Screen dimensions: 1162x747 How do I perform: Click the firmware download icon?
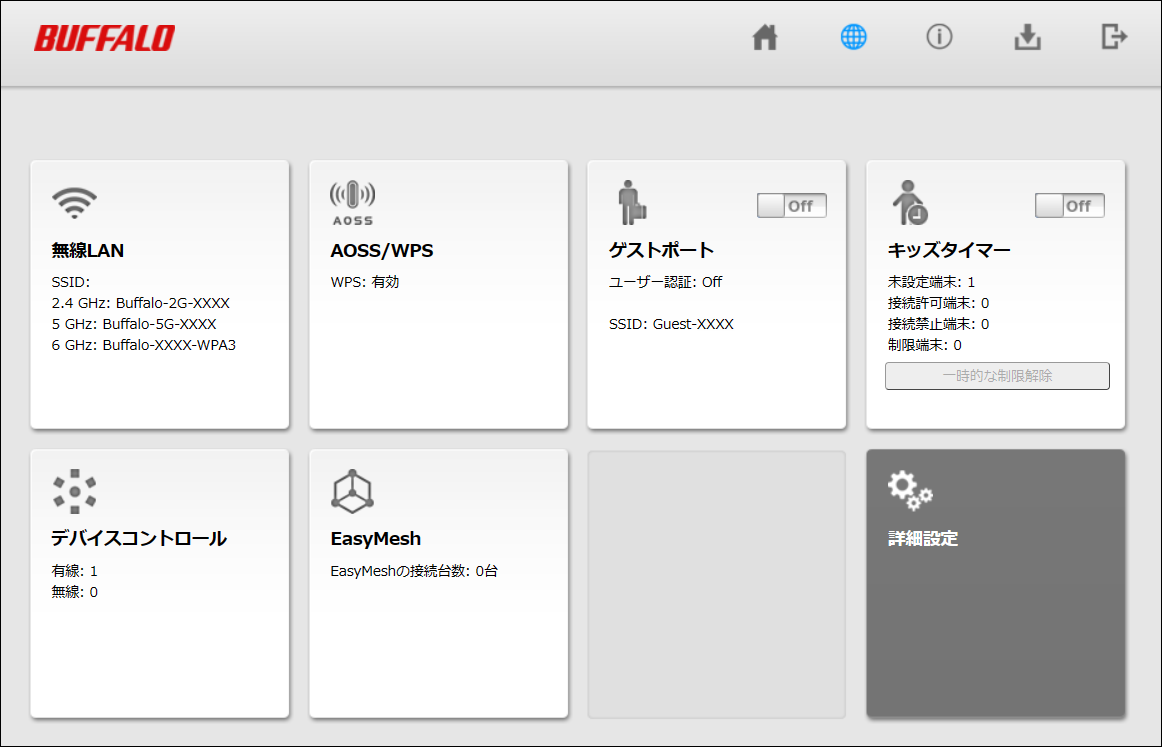click(1027, 38)
